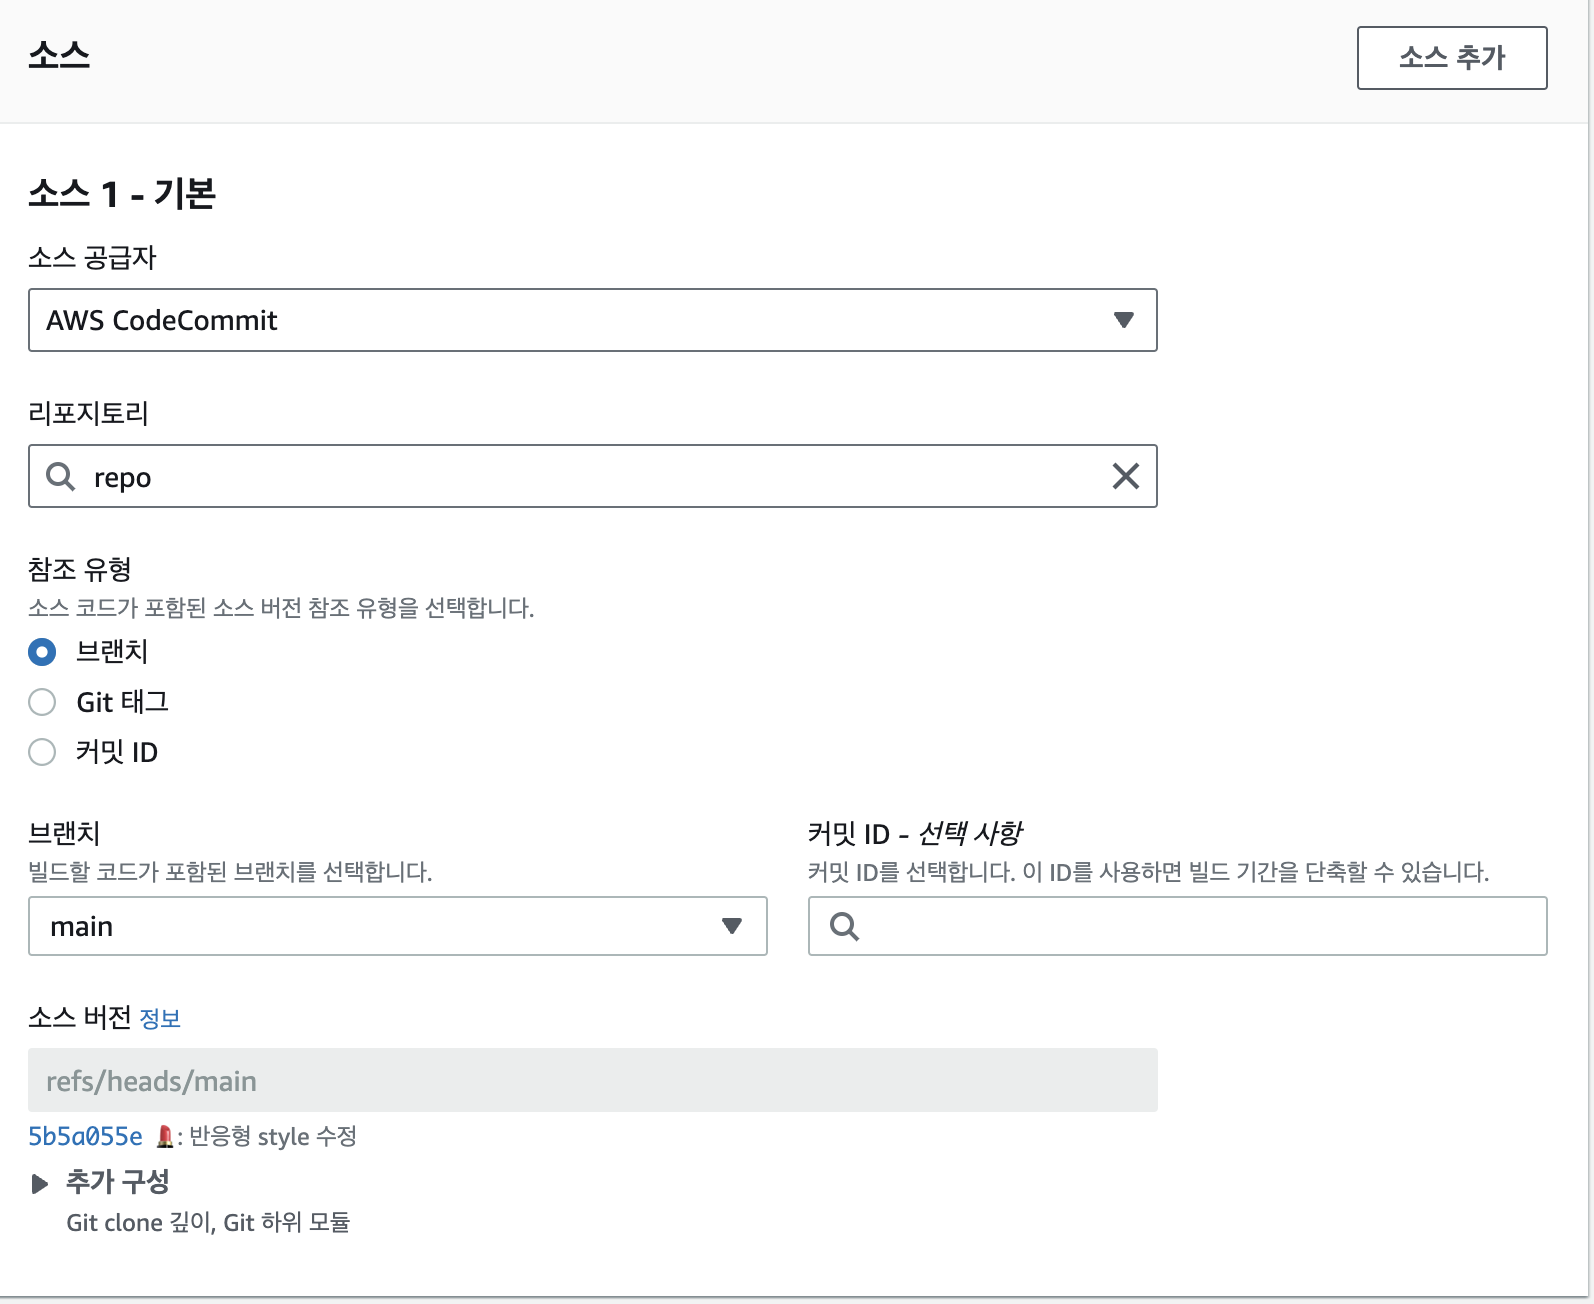Clear the repo repository field with X
This screenshot has height=1304, width=1594.
pos(1125,477)
